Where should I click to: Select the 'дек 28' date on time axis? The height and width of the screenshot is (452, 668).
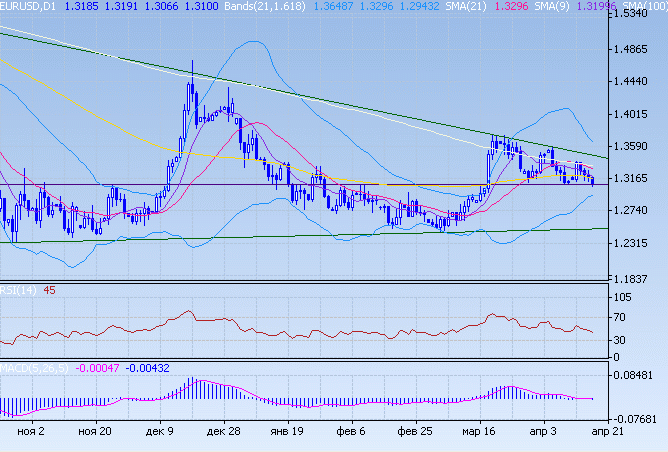(223, 432)
